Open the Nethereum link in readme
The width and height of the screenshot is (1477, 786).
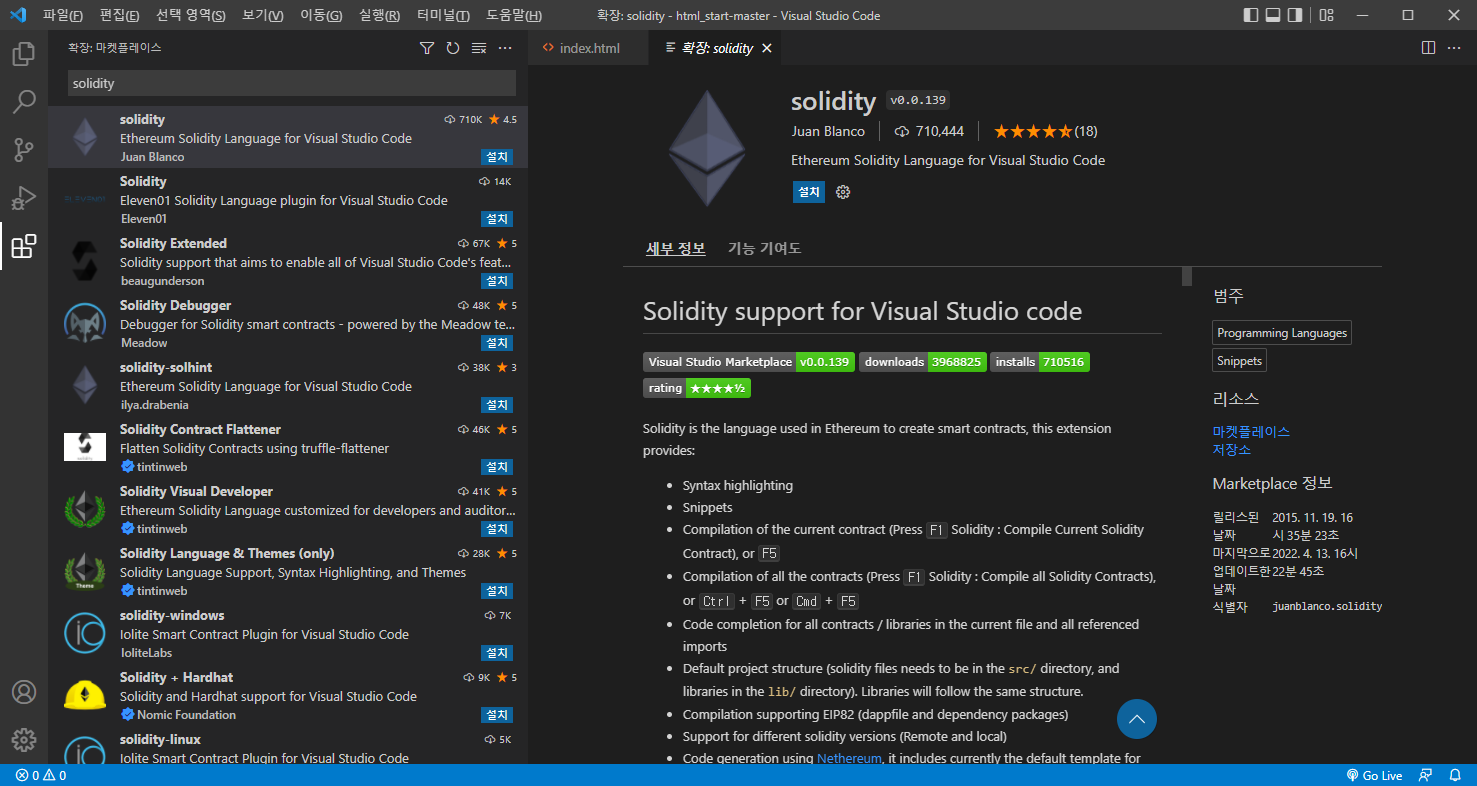pyautogui.click(x=849, y=758)
